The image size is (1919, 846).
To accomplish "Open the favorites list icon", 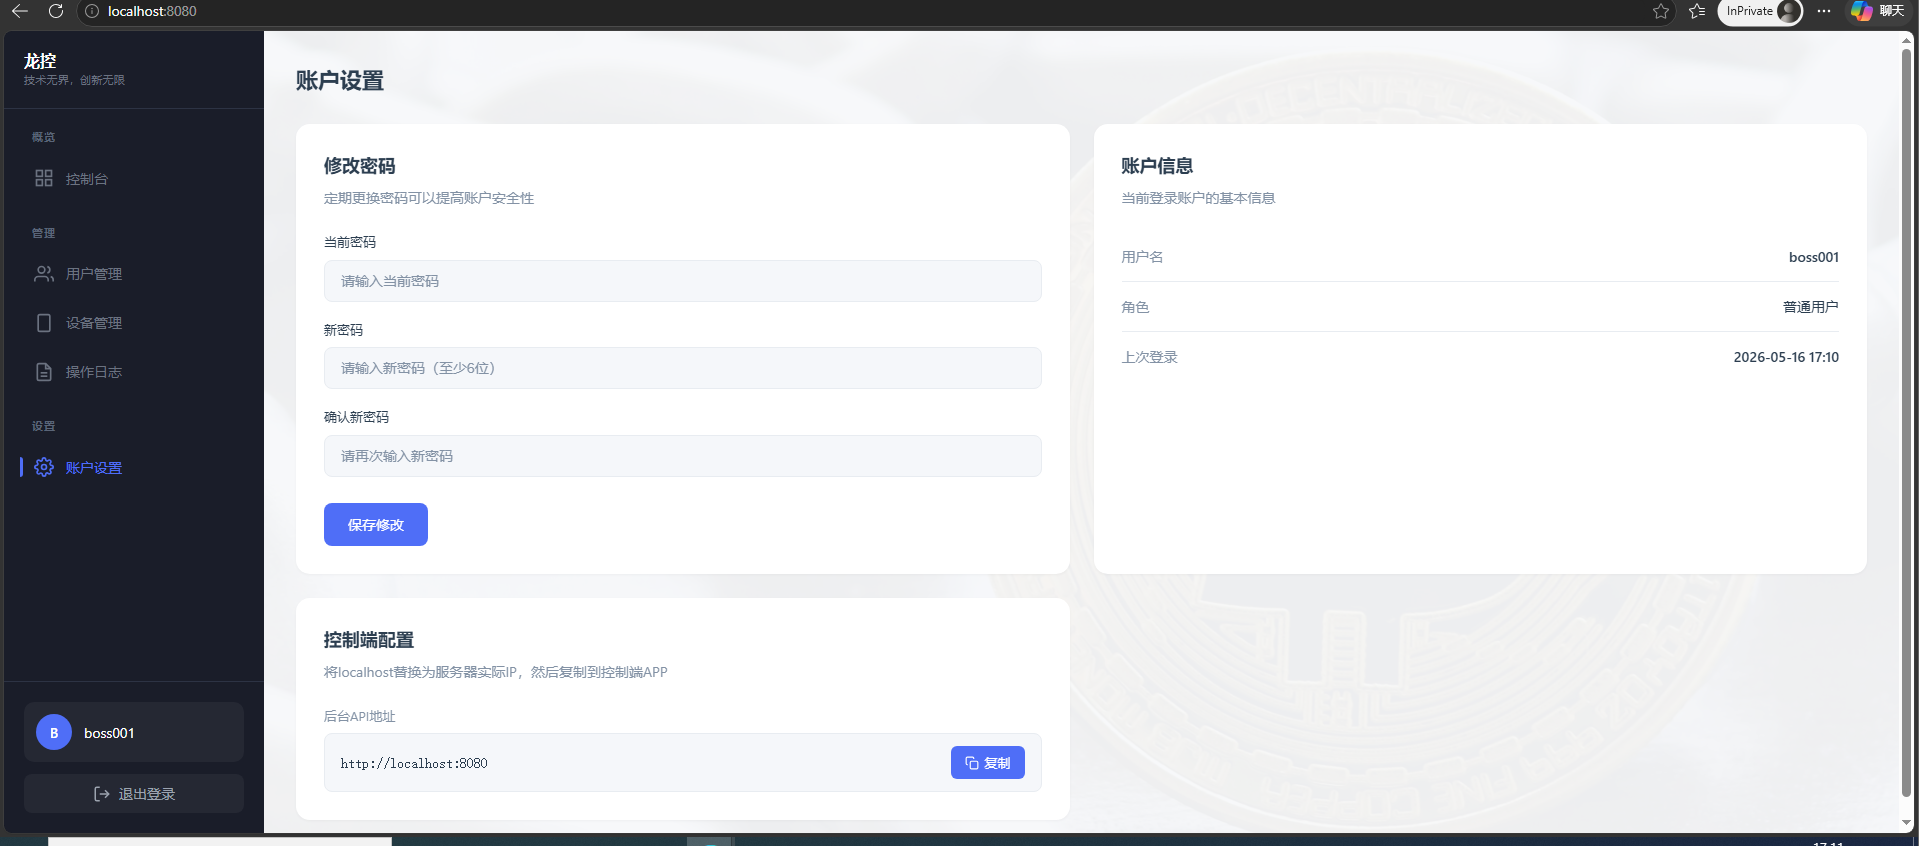I will click(1697, 11).
